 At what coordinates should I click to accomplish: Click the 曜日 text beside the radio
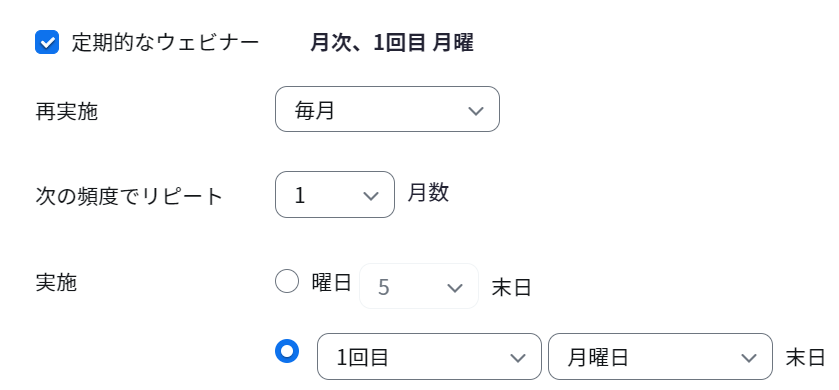tap(331, 282)
